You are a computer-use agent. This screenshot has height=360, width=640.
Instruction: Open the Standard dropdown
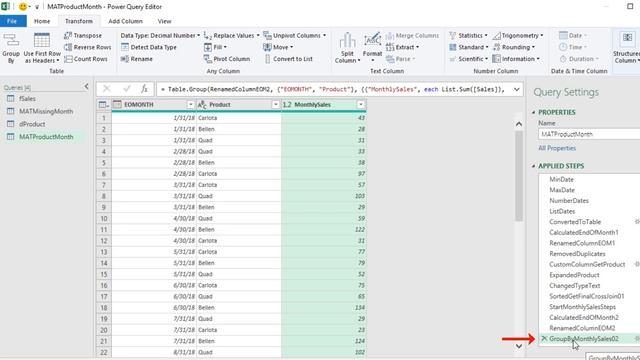coord(469,47)
